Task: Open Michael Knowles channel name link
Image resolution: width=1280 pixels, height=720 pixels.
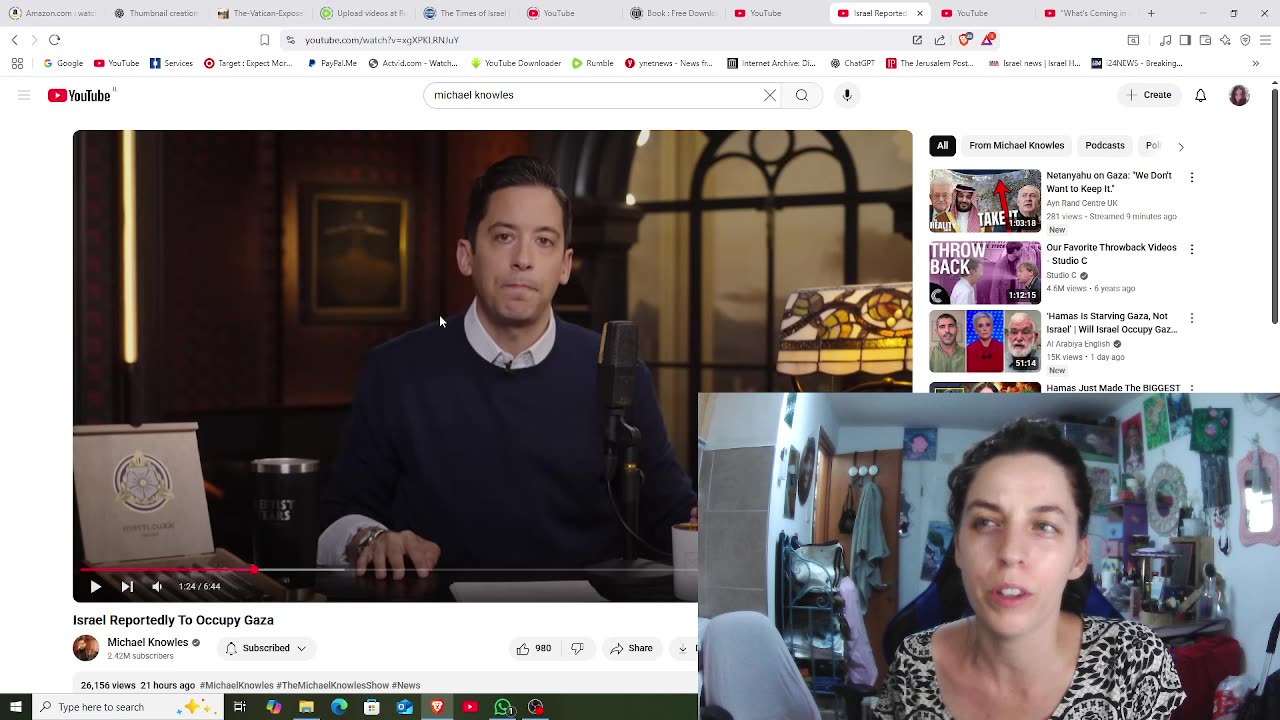Action: pyautogui.click(x=148, y=642)
